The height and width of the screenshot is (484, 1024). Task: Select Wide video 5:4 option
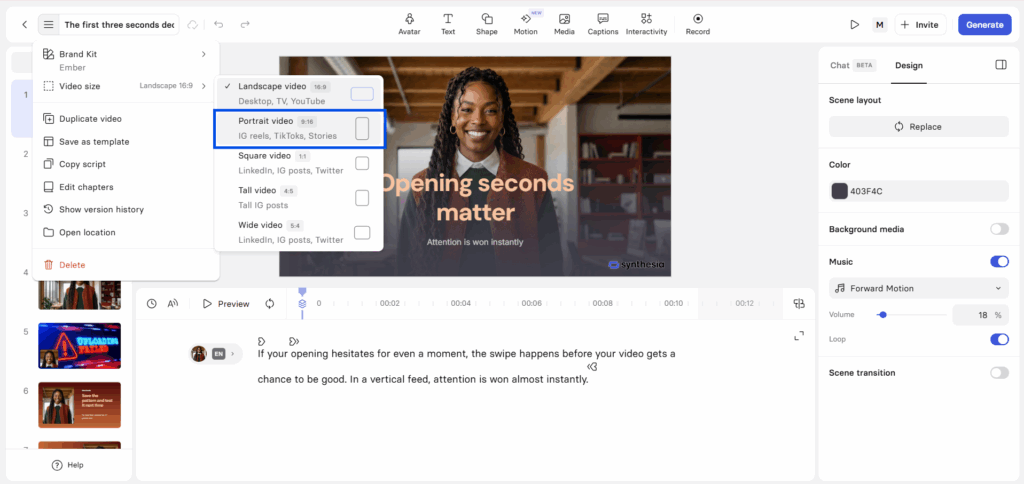(299, 232)
